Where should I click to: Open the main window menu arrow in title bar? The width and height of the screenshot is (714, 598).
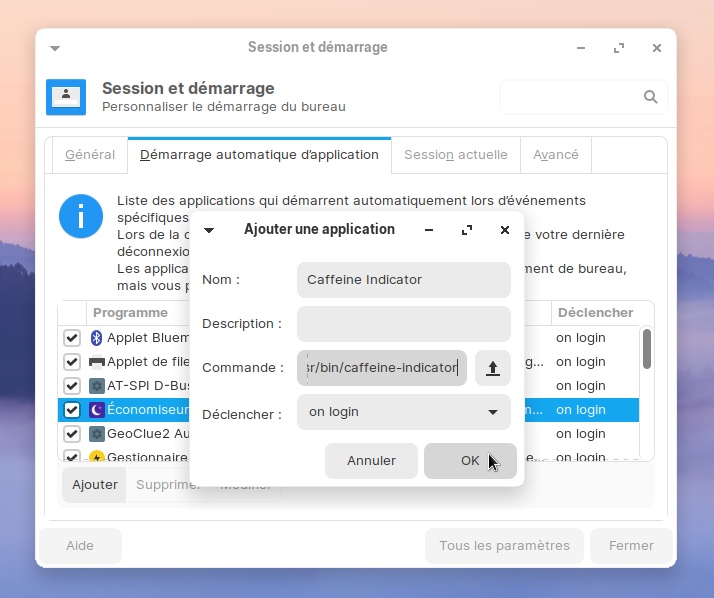tap(55, 48)
